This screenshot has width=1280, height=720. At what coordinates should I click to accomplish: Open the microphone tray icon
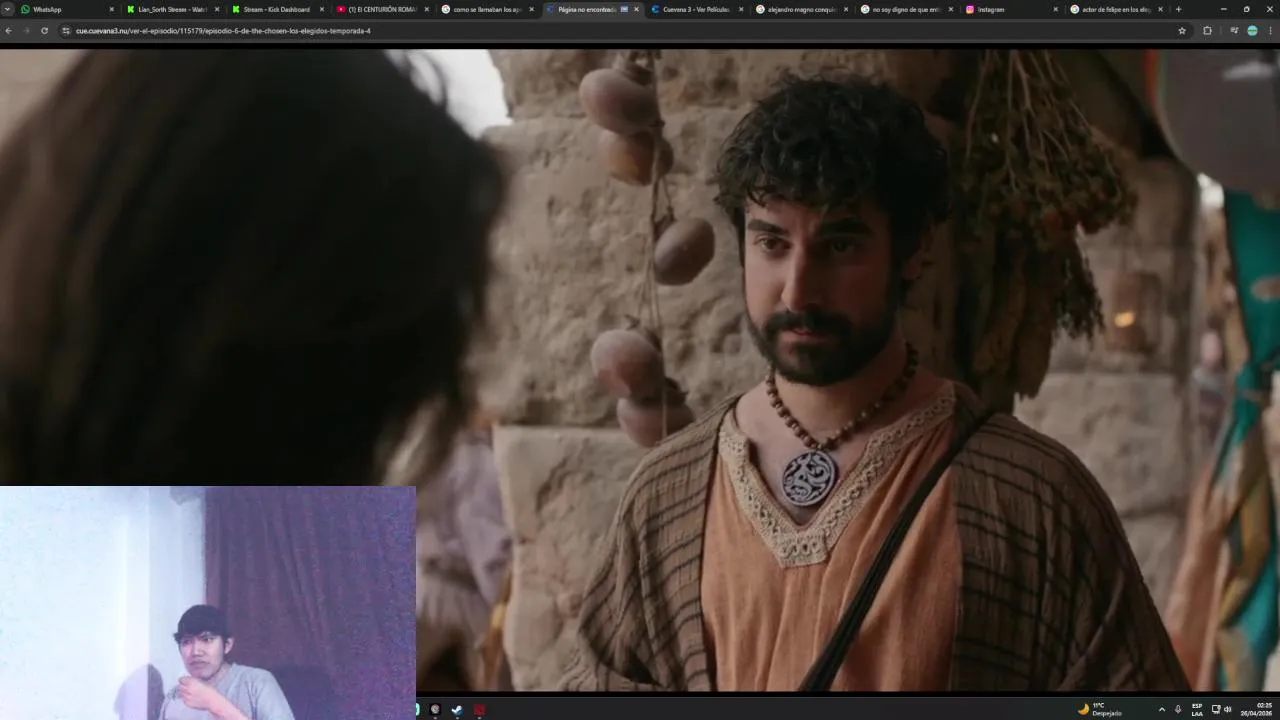[1178, 709]
